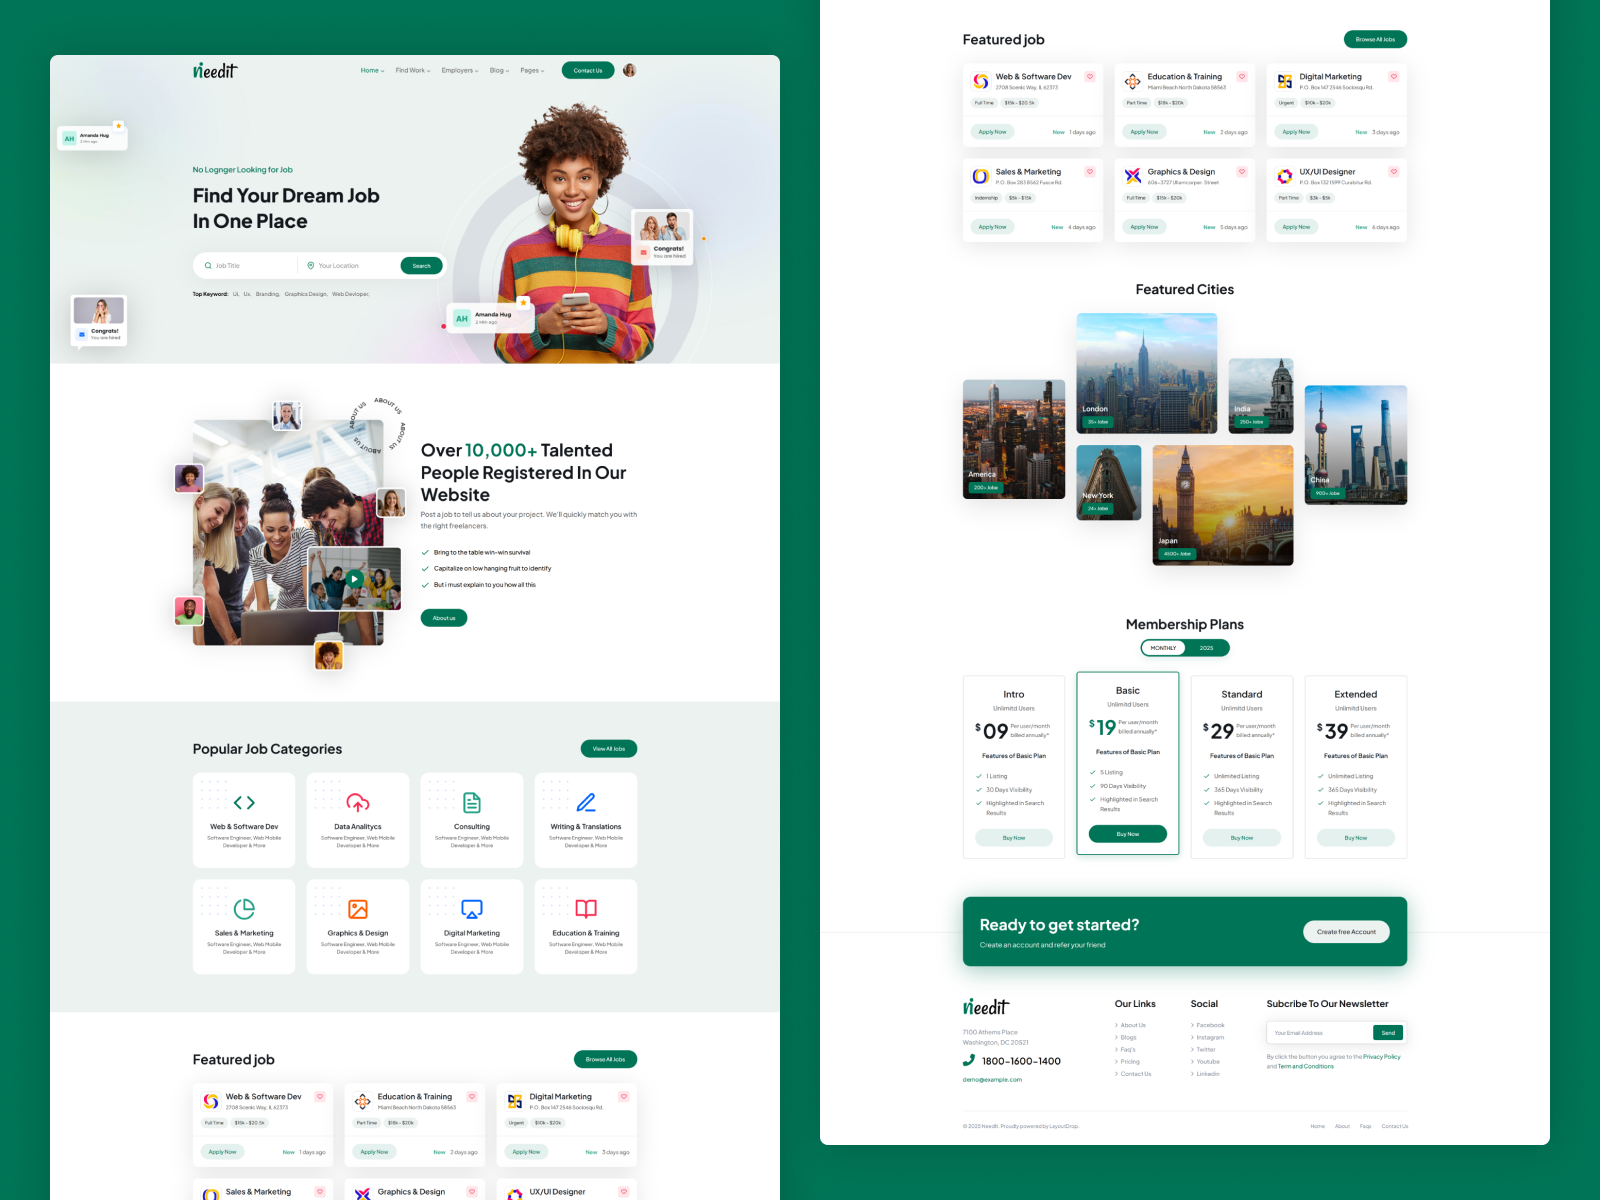The height and width of the screenshot is (1200, 1600).
Task: Click the demo@example.com email link
Action: coord(992,1080)
